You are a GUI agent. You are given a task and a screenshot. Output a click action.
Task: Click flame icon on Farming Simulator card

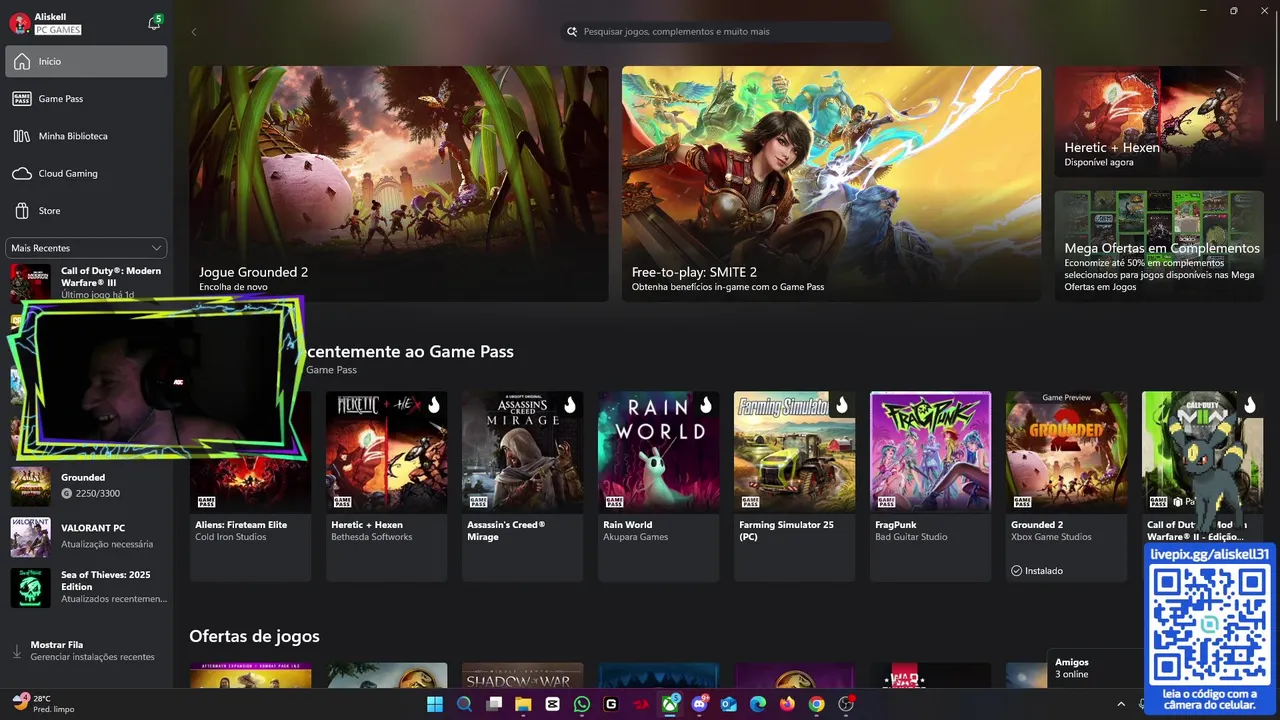point(842,405)
